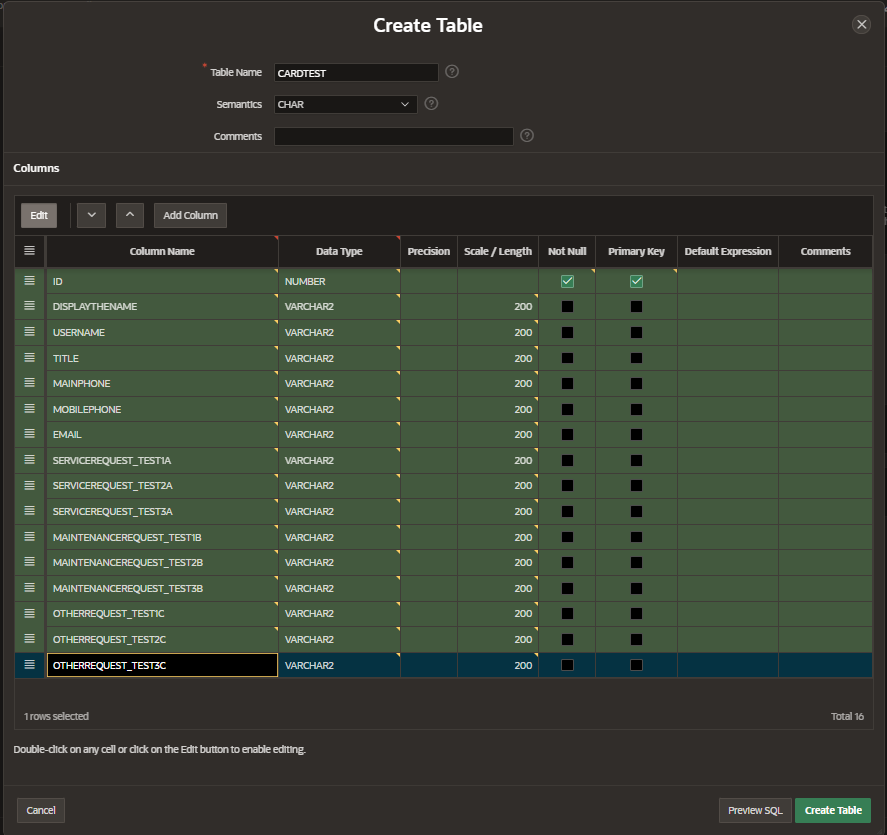Click the Data Type column header
The height and width of the screenshot is (835, 887).
click(x=339, y=251)
